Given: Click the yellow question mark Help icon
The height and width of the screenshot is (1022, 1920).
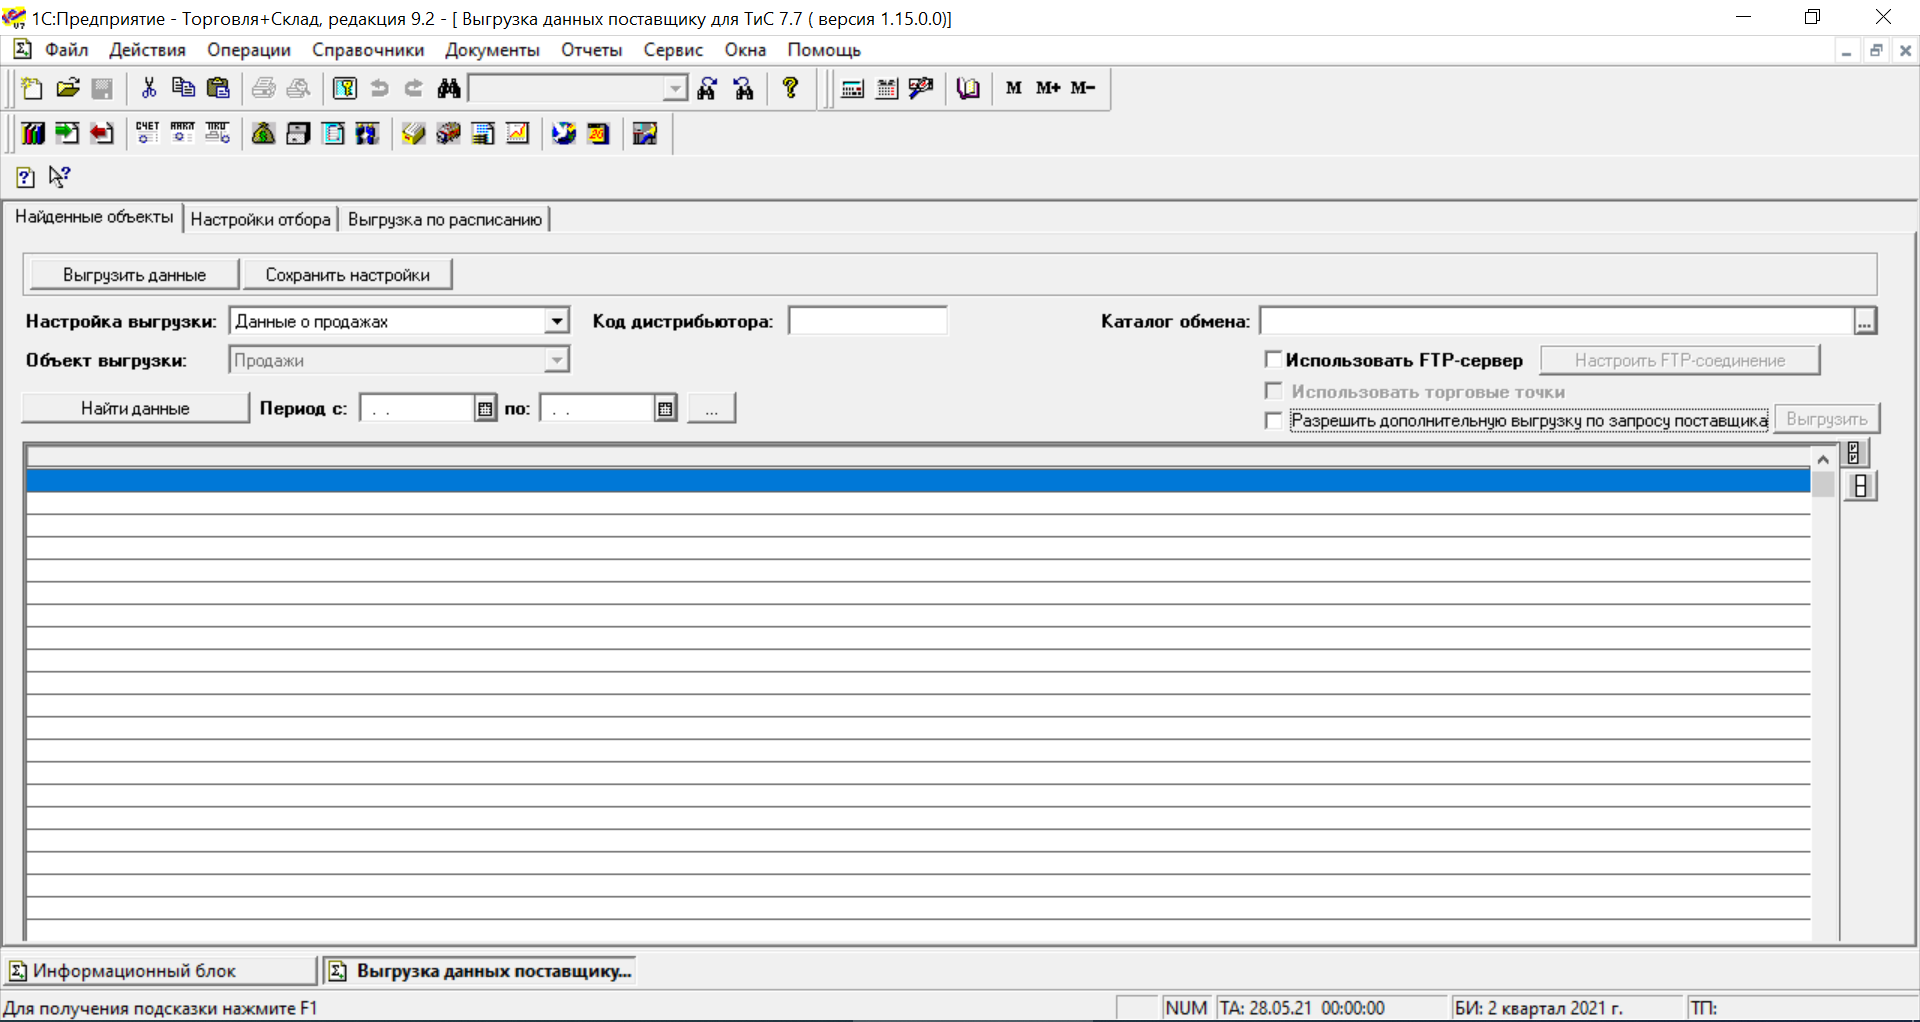Looking at the screenshot, I should tap(790, 88).
